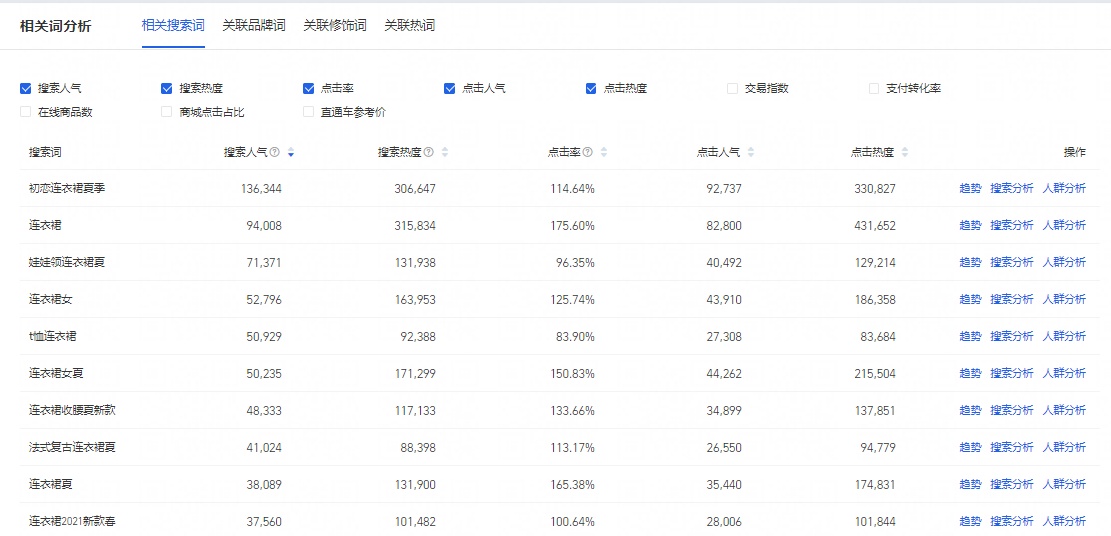Viewport: 1111px width, 536px height.
Task: Click the help icon beside 搜索人气 header
Action: pos(274,153)
